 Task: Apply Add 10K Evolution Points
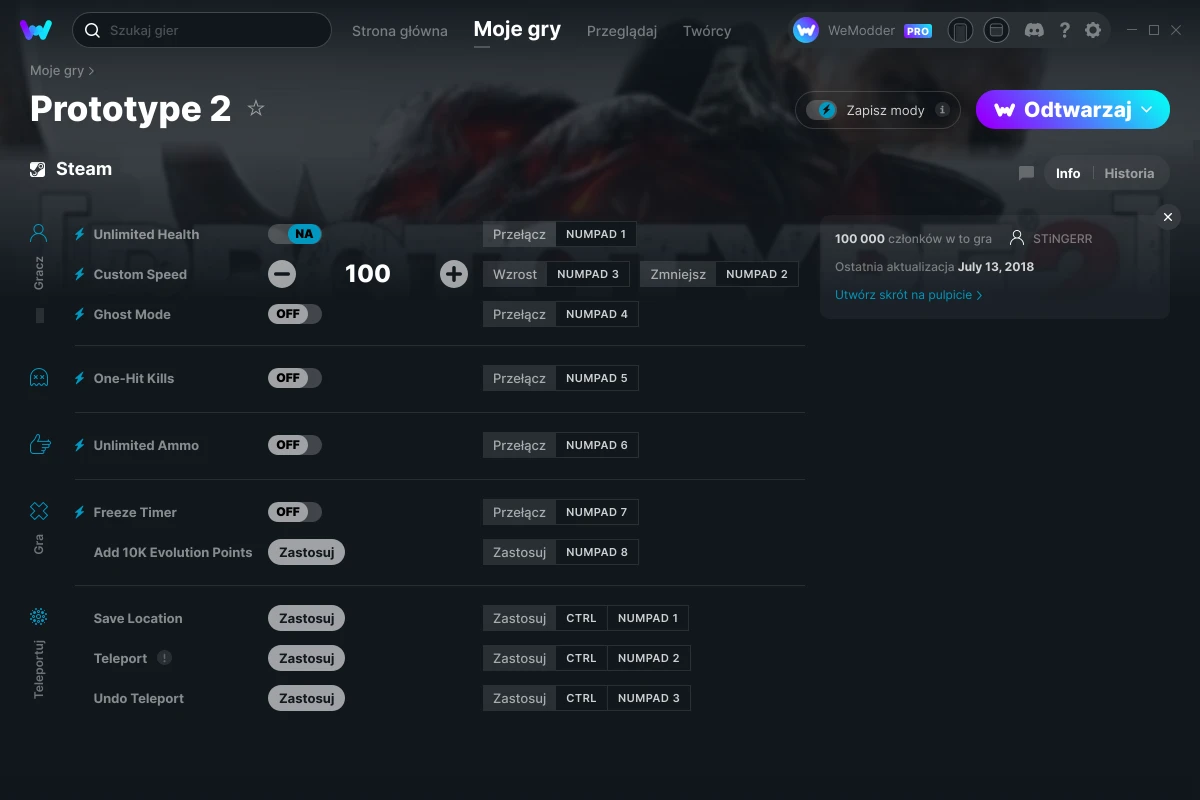(306, 552)
